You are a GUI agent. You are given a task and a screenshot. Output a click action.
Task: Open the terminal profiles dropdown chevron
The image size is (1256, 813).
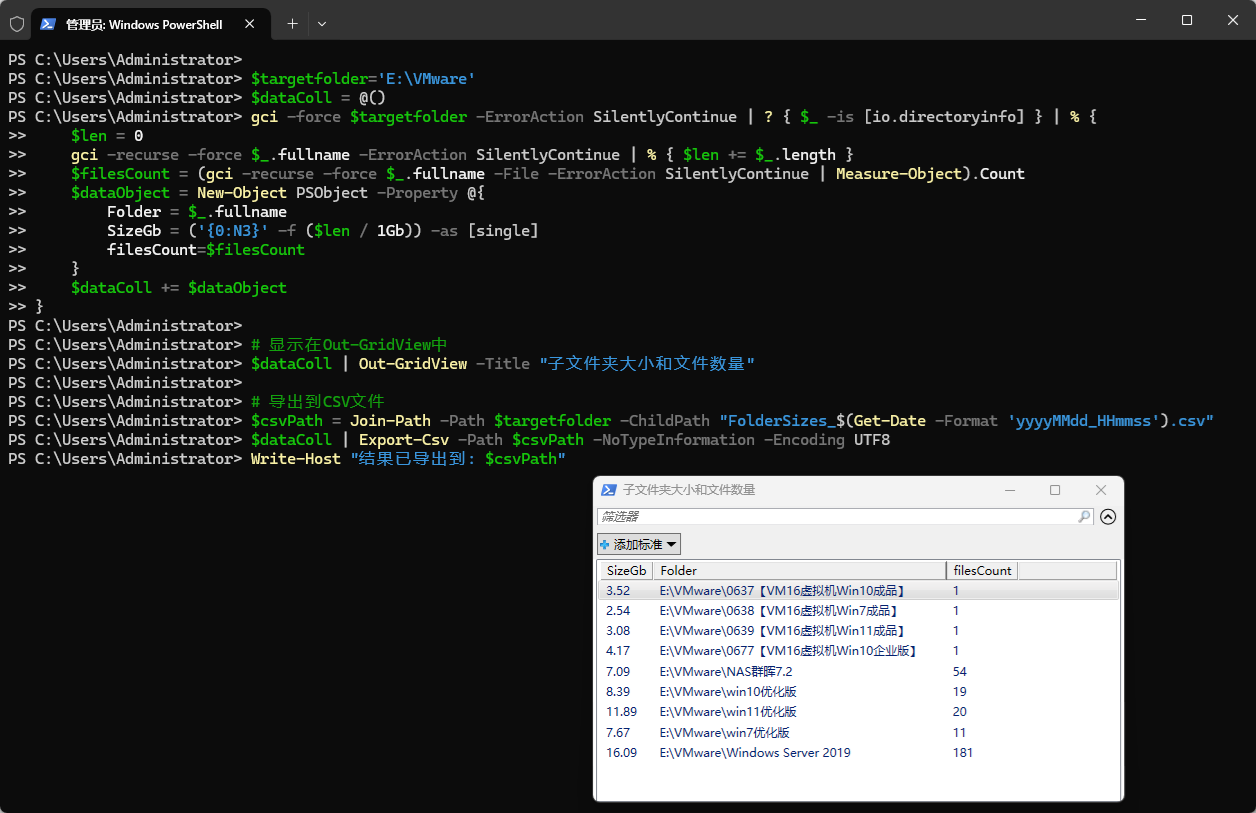tap(322, 23)
